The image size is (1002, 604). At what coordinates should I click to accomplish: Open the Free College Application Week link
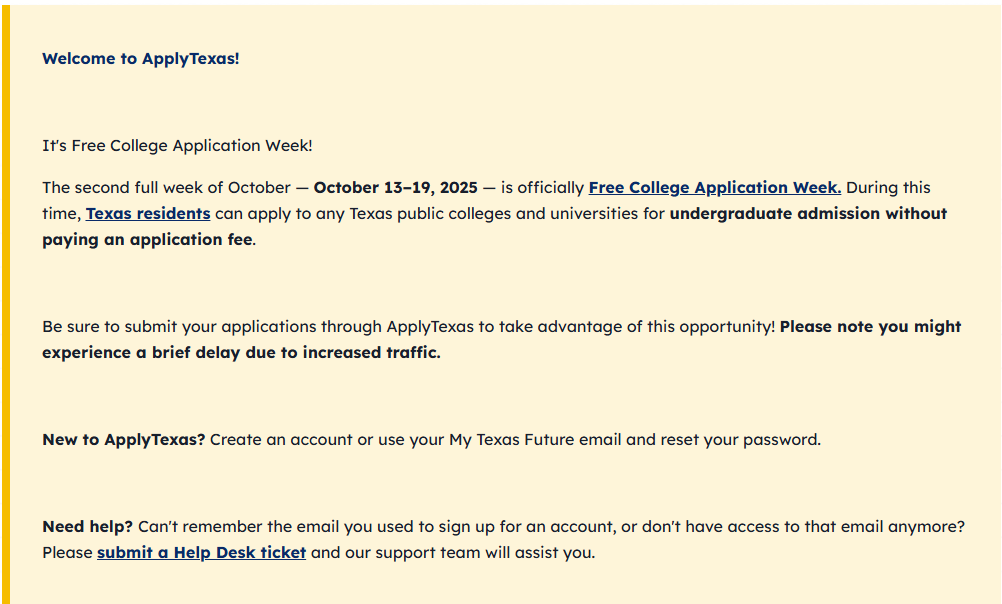[x=714, y=188]
